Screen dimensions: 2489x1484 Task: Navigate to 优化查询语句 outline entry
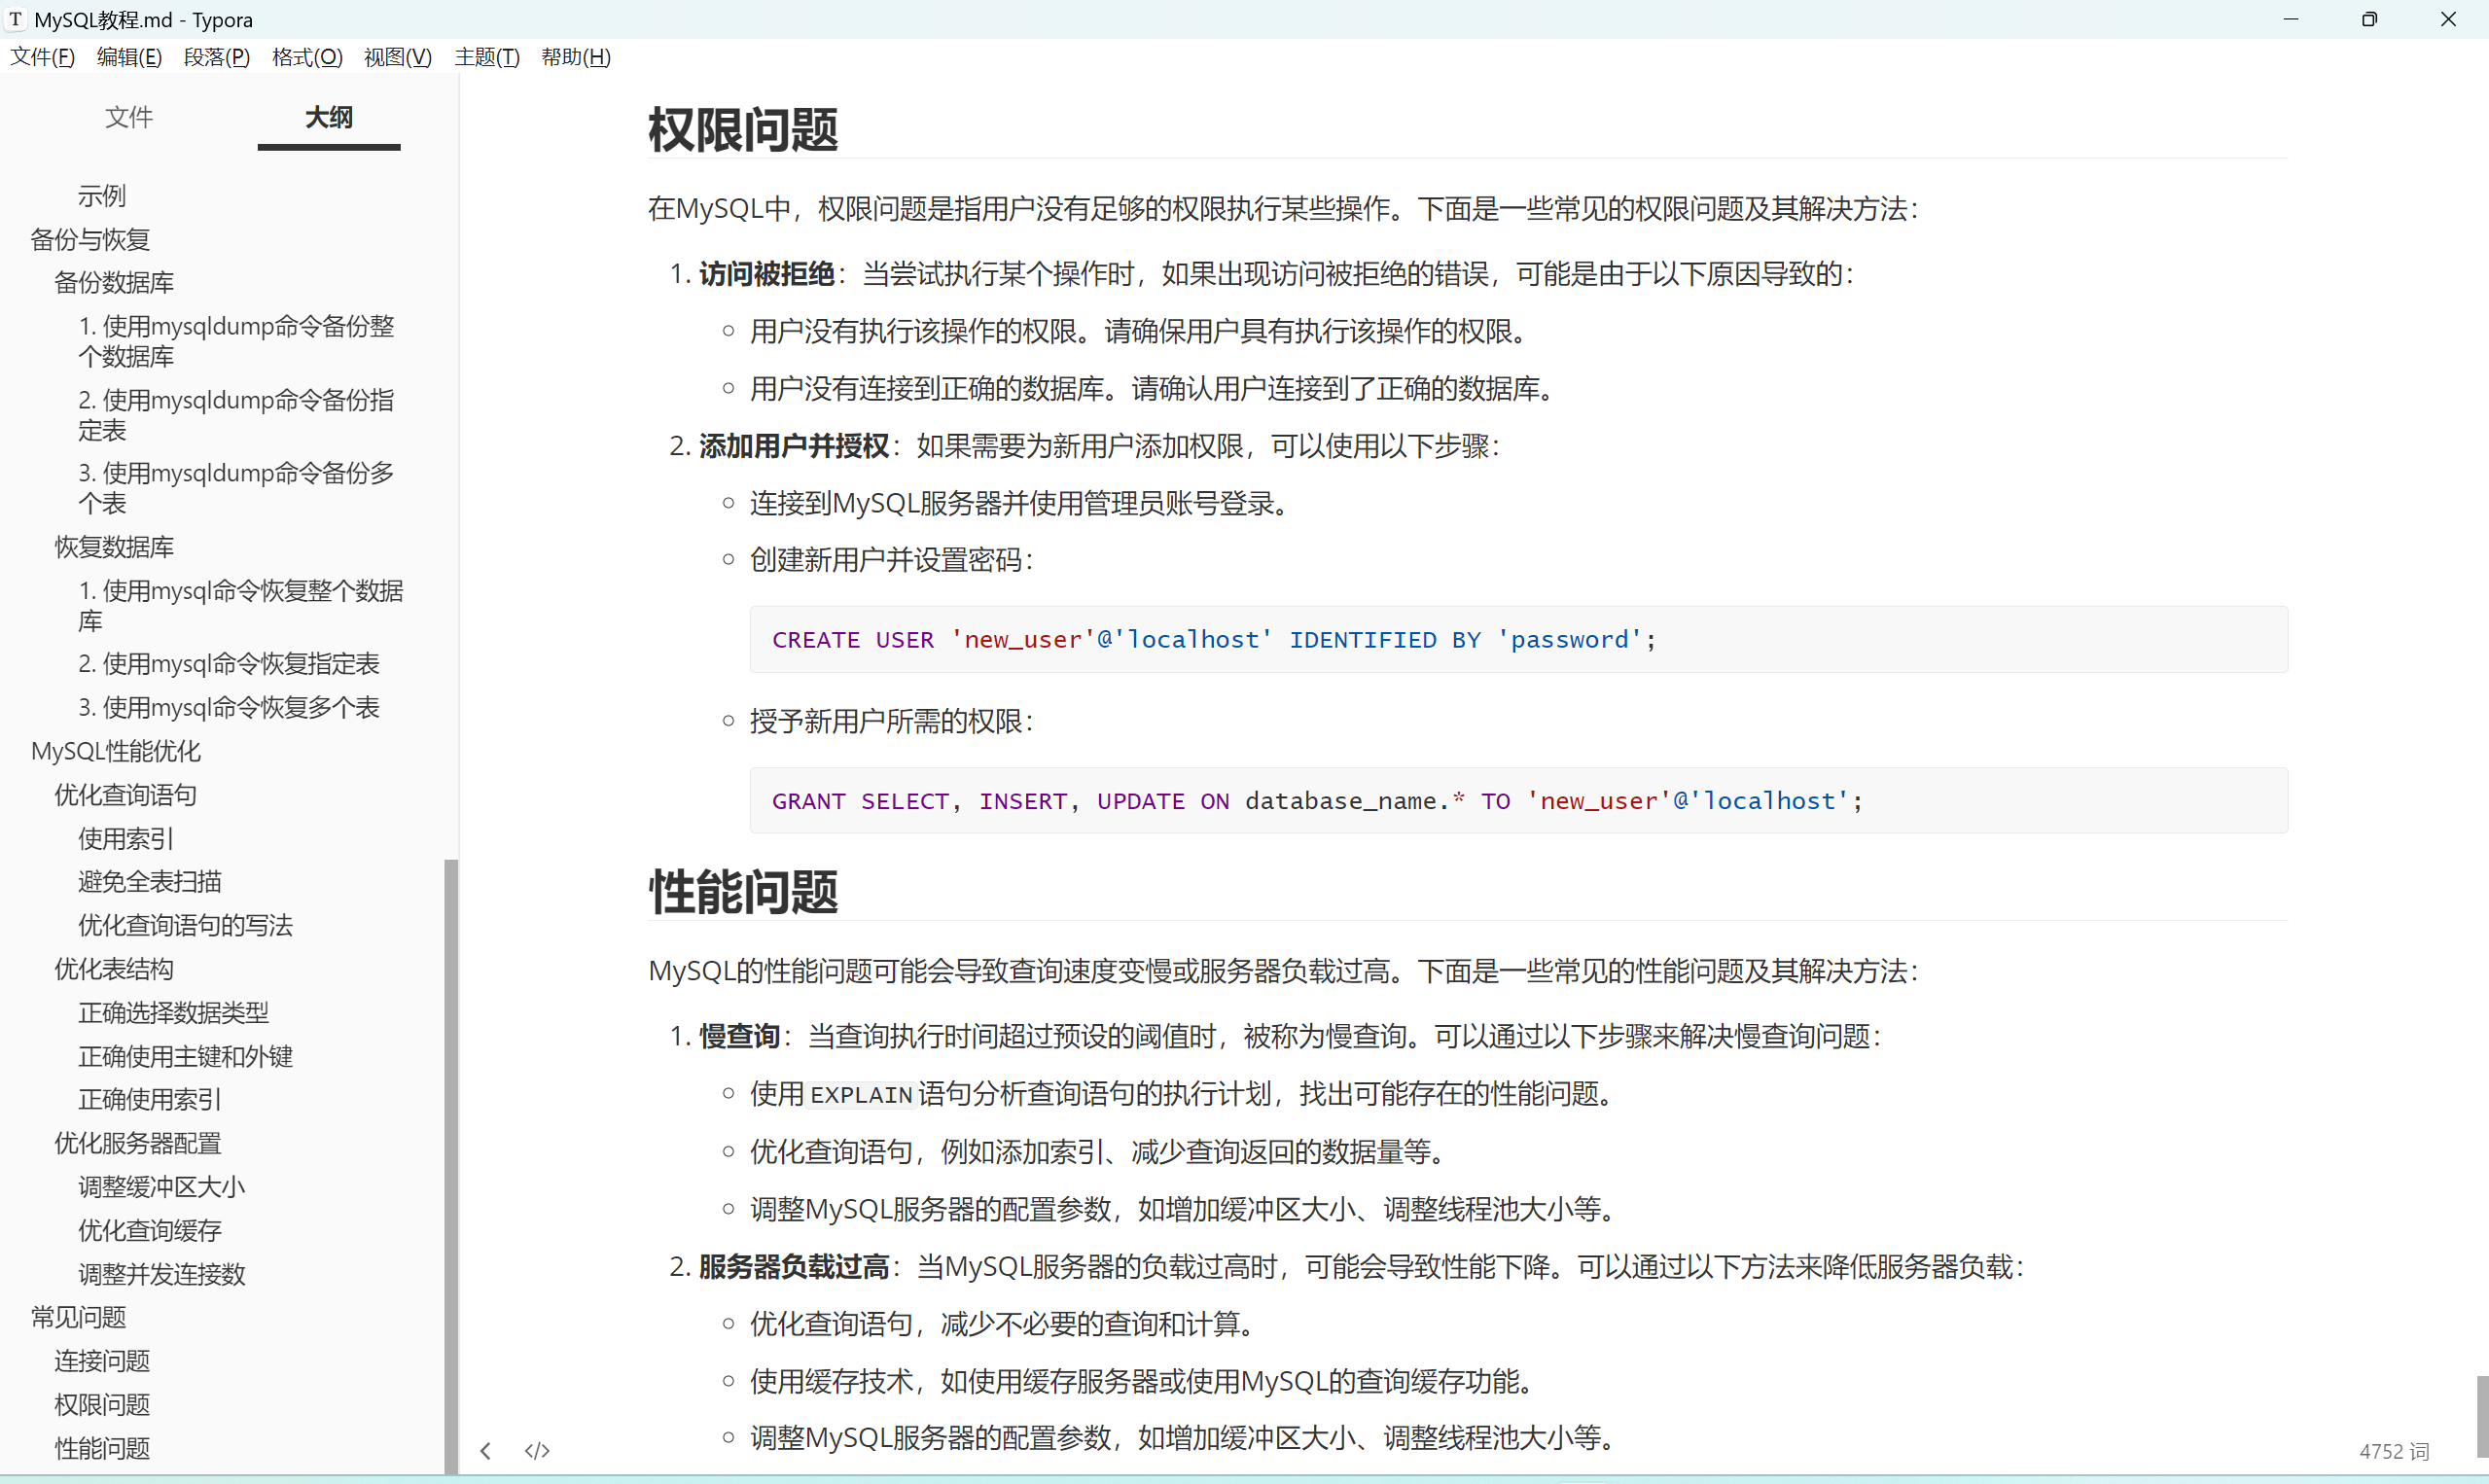pos(125,795)
